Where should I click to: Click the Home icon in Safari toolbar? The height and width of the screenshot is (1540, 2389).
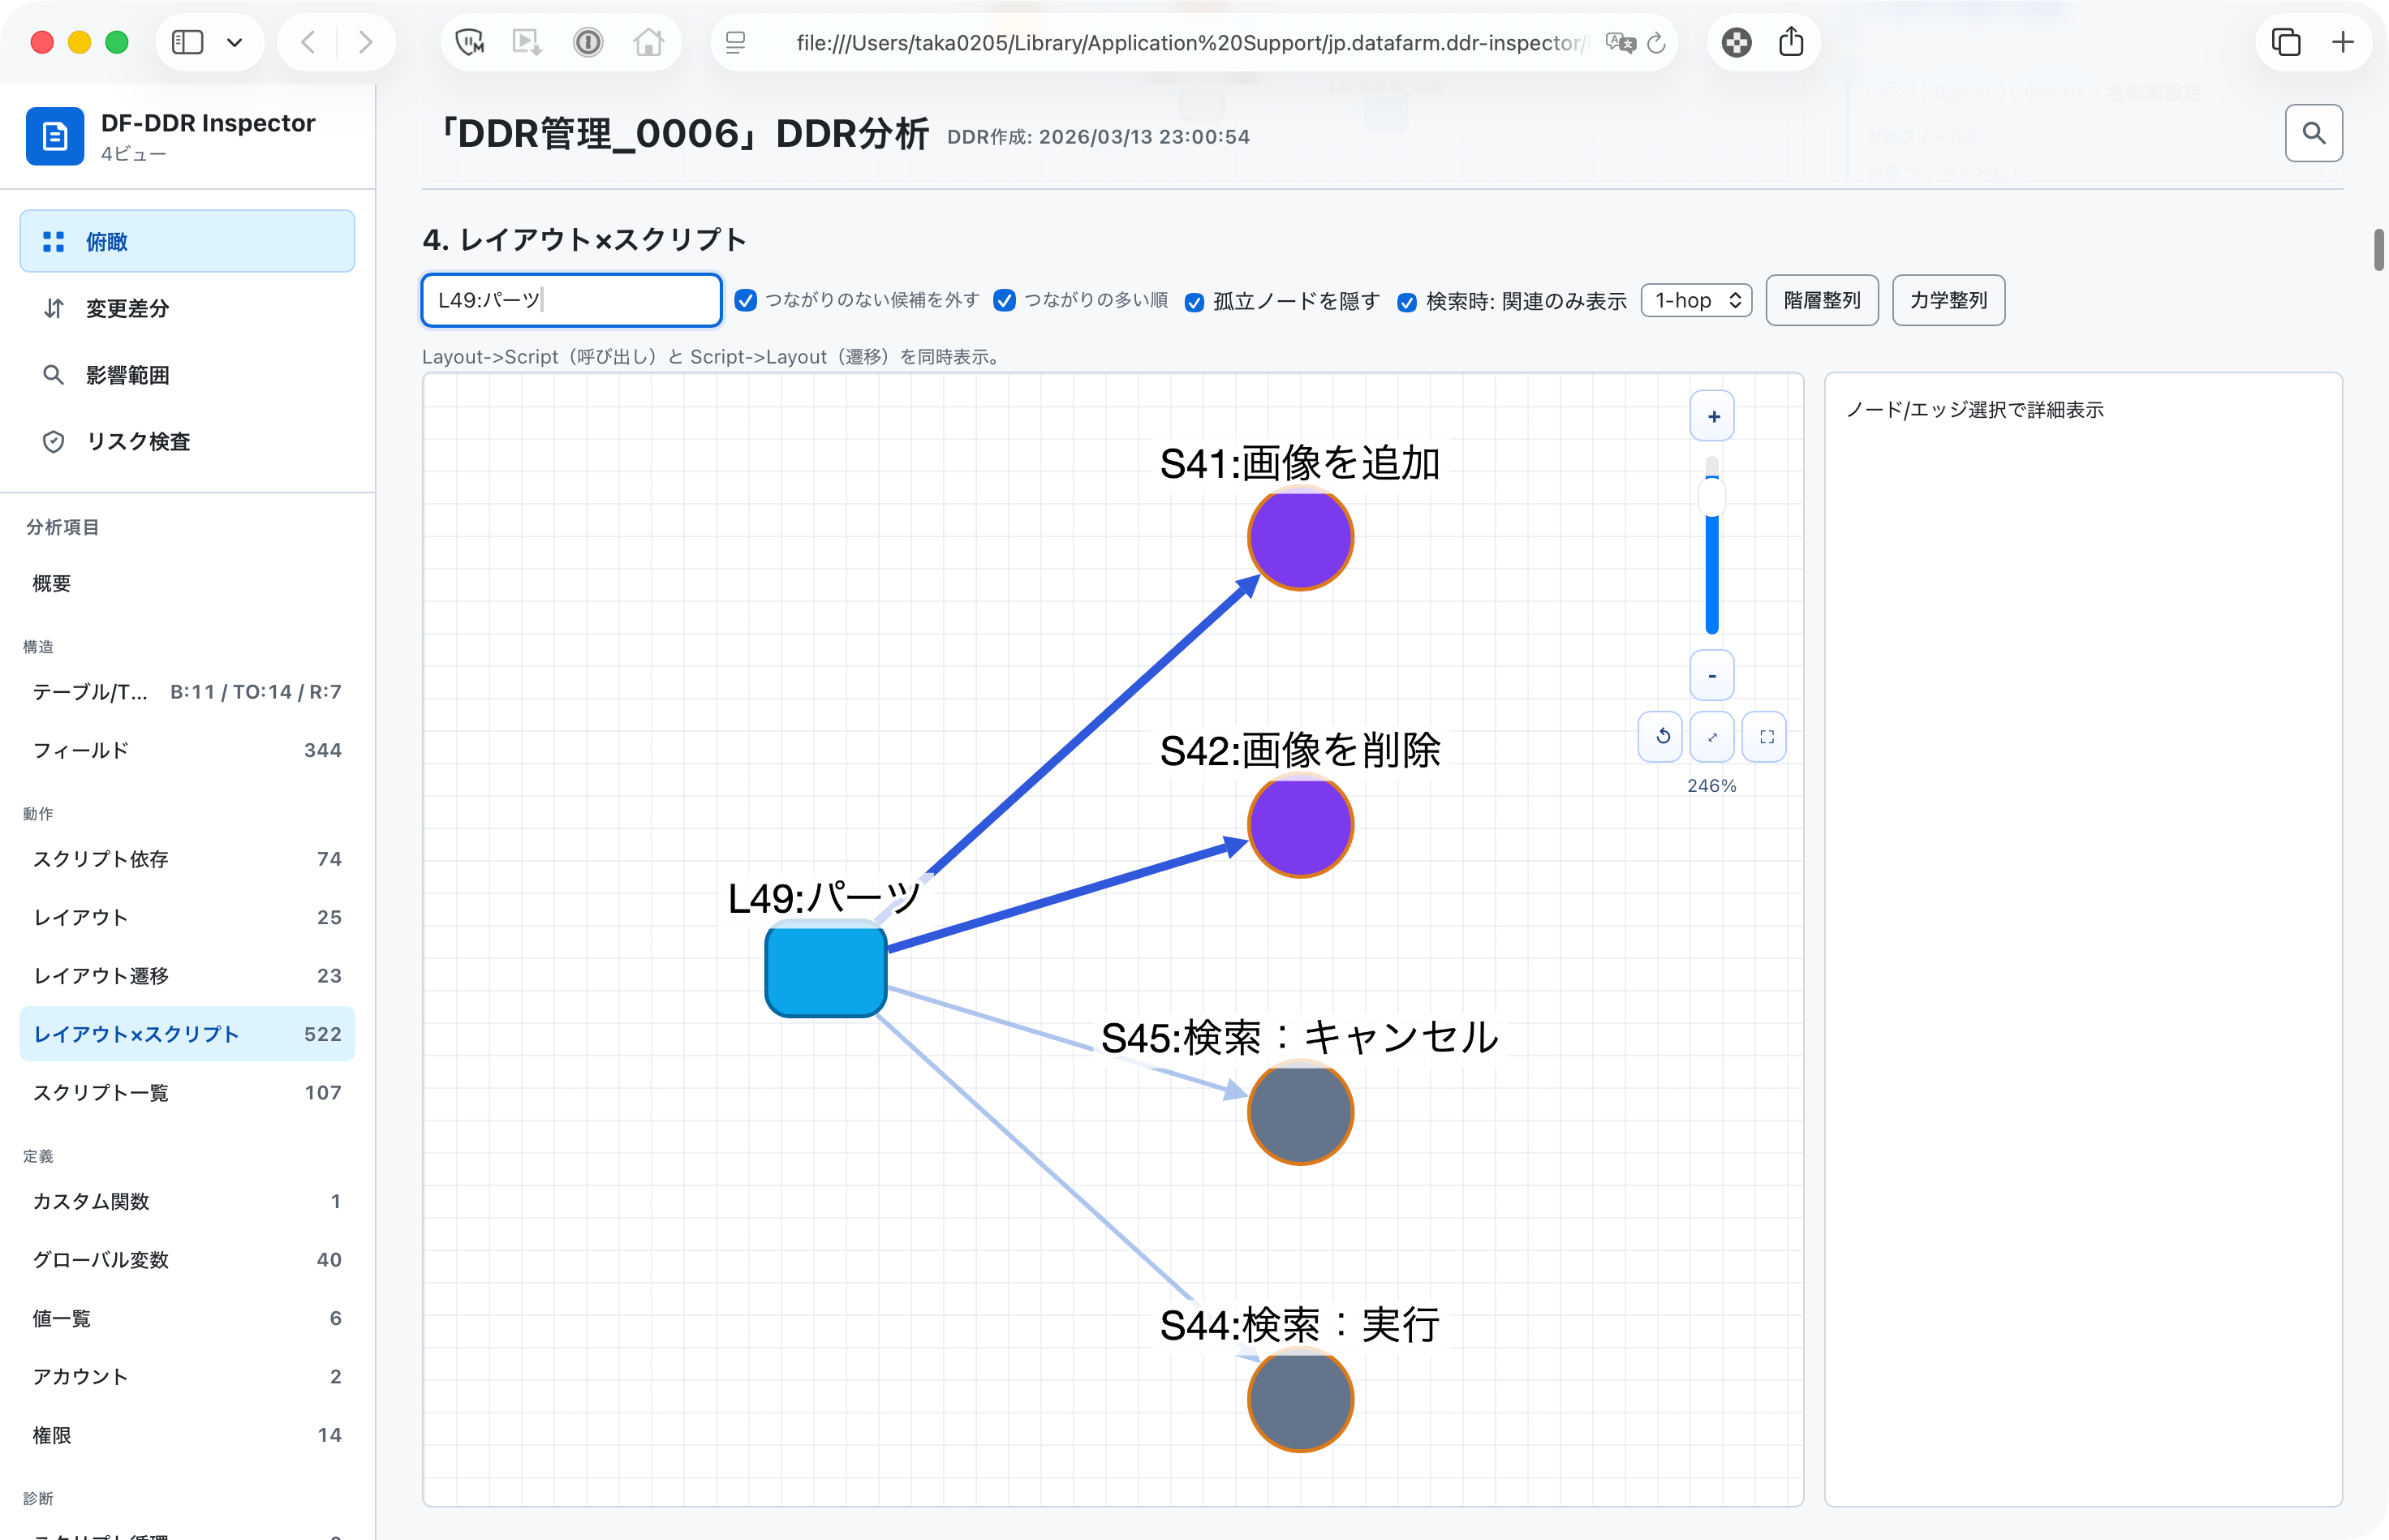click(x=648, y=42)
